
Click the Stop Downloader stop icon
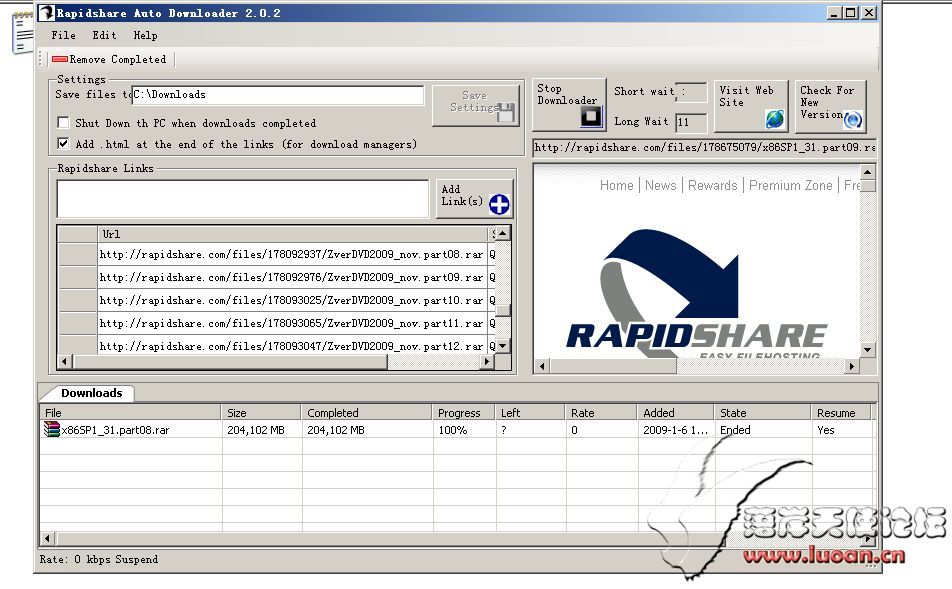[x=591, y=117]
